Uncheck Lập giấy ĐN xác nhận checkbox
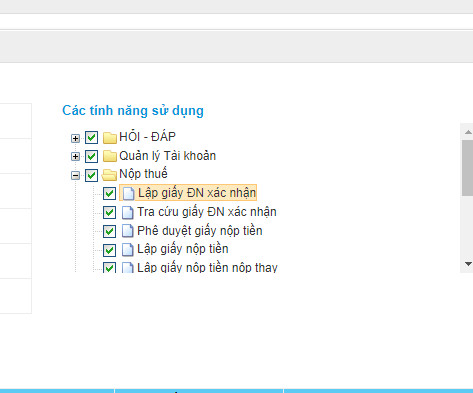This screenshot has height=393, width=473. (109, 193)
